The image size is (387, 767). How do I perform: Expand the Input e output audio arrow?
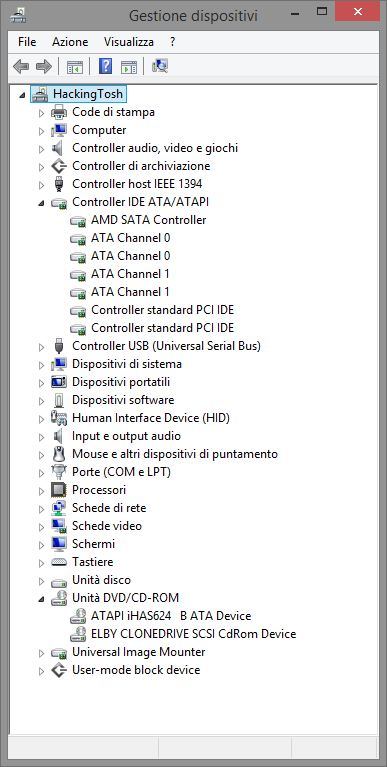tap(42, 437)
